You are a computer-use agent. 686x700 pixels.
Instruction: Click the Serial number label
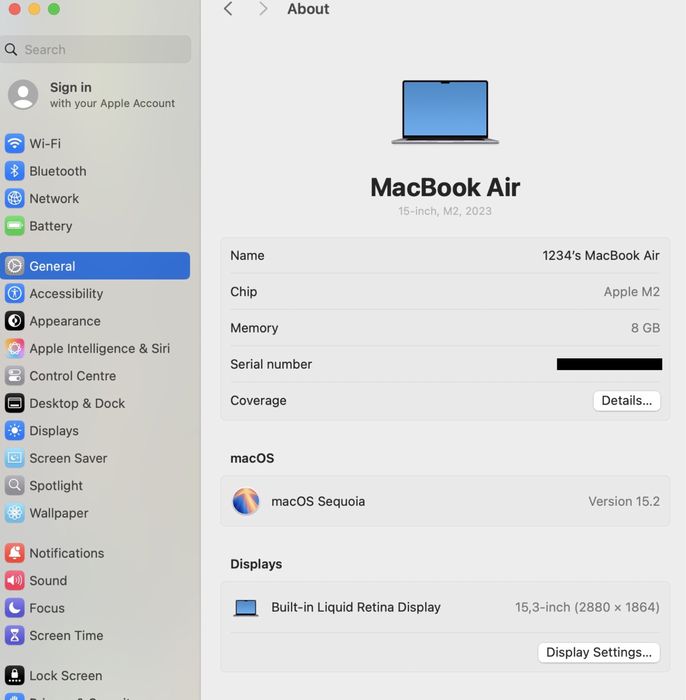[x=271, y=364]
